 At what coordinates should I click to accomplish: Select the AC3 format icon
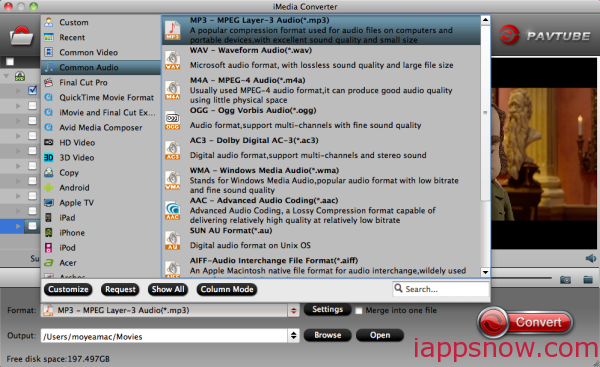click(x=173, y=150)
